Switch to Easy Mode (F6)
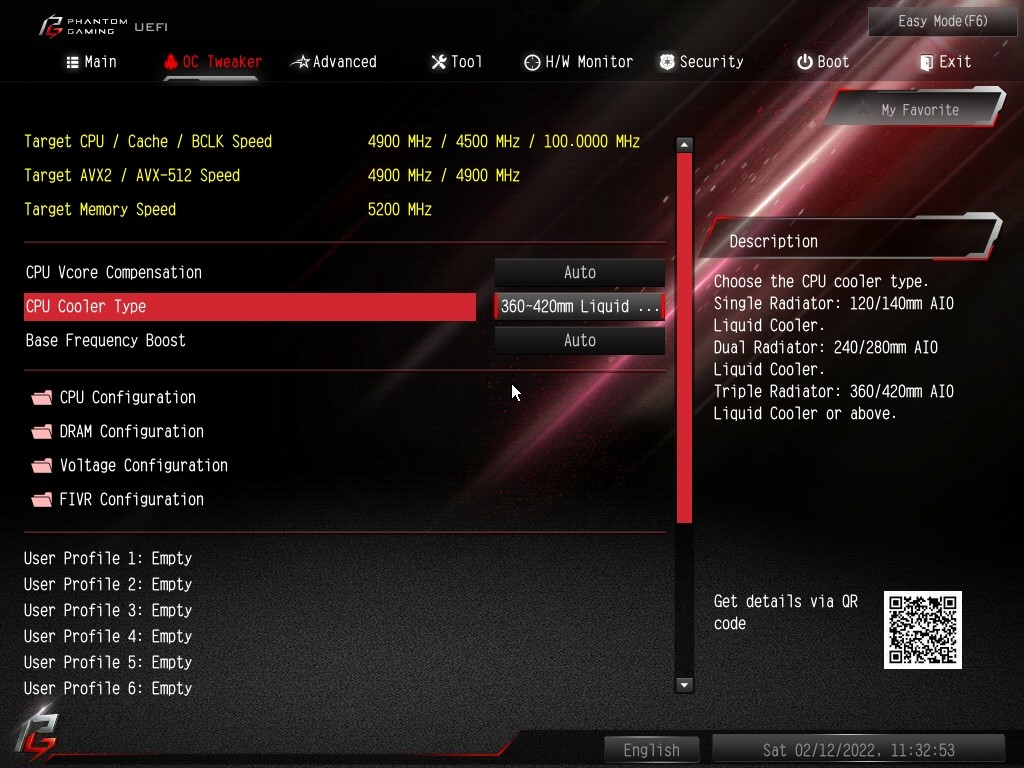The image size is (1024, 768). (942, 22)
